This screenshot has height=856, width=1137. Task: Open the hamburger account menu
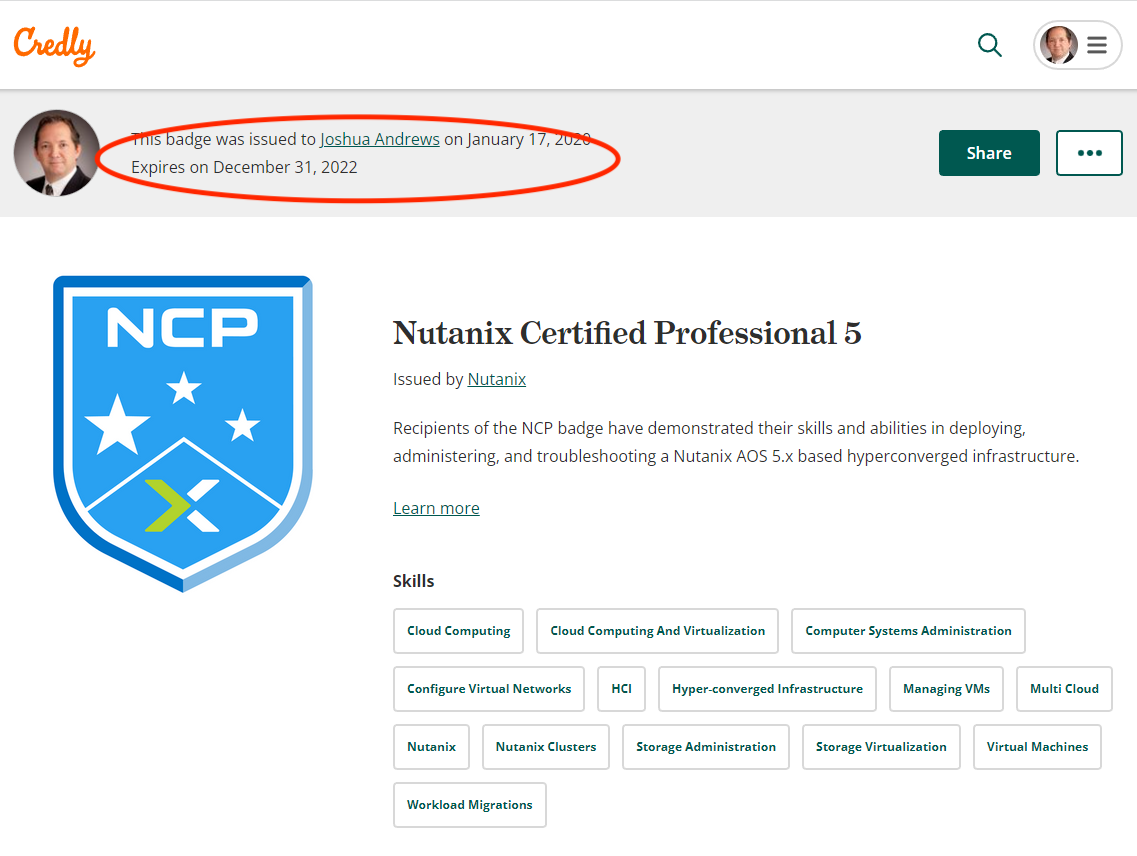pyautogui.click(x=1096, y=45)
